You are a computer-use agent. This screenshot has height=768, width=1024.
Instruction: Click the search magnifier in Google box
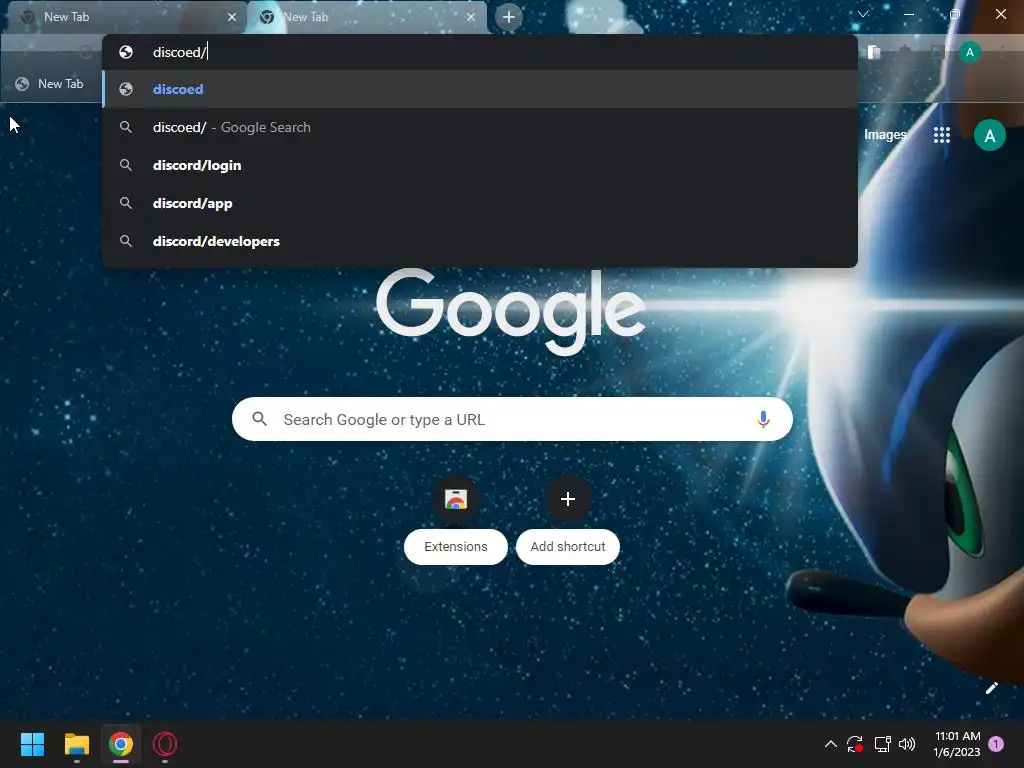click(259, 419)
